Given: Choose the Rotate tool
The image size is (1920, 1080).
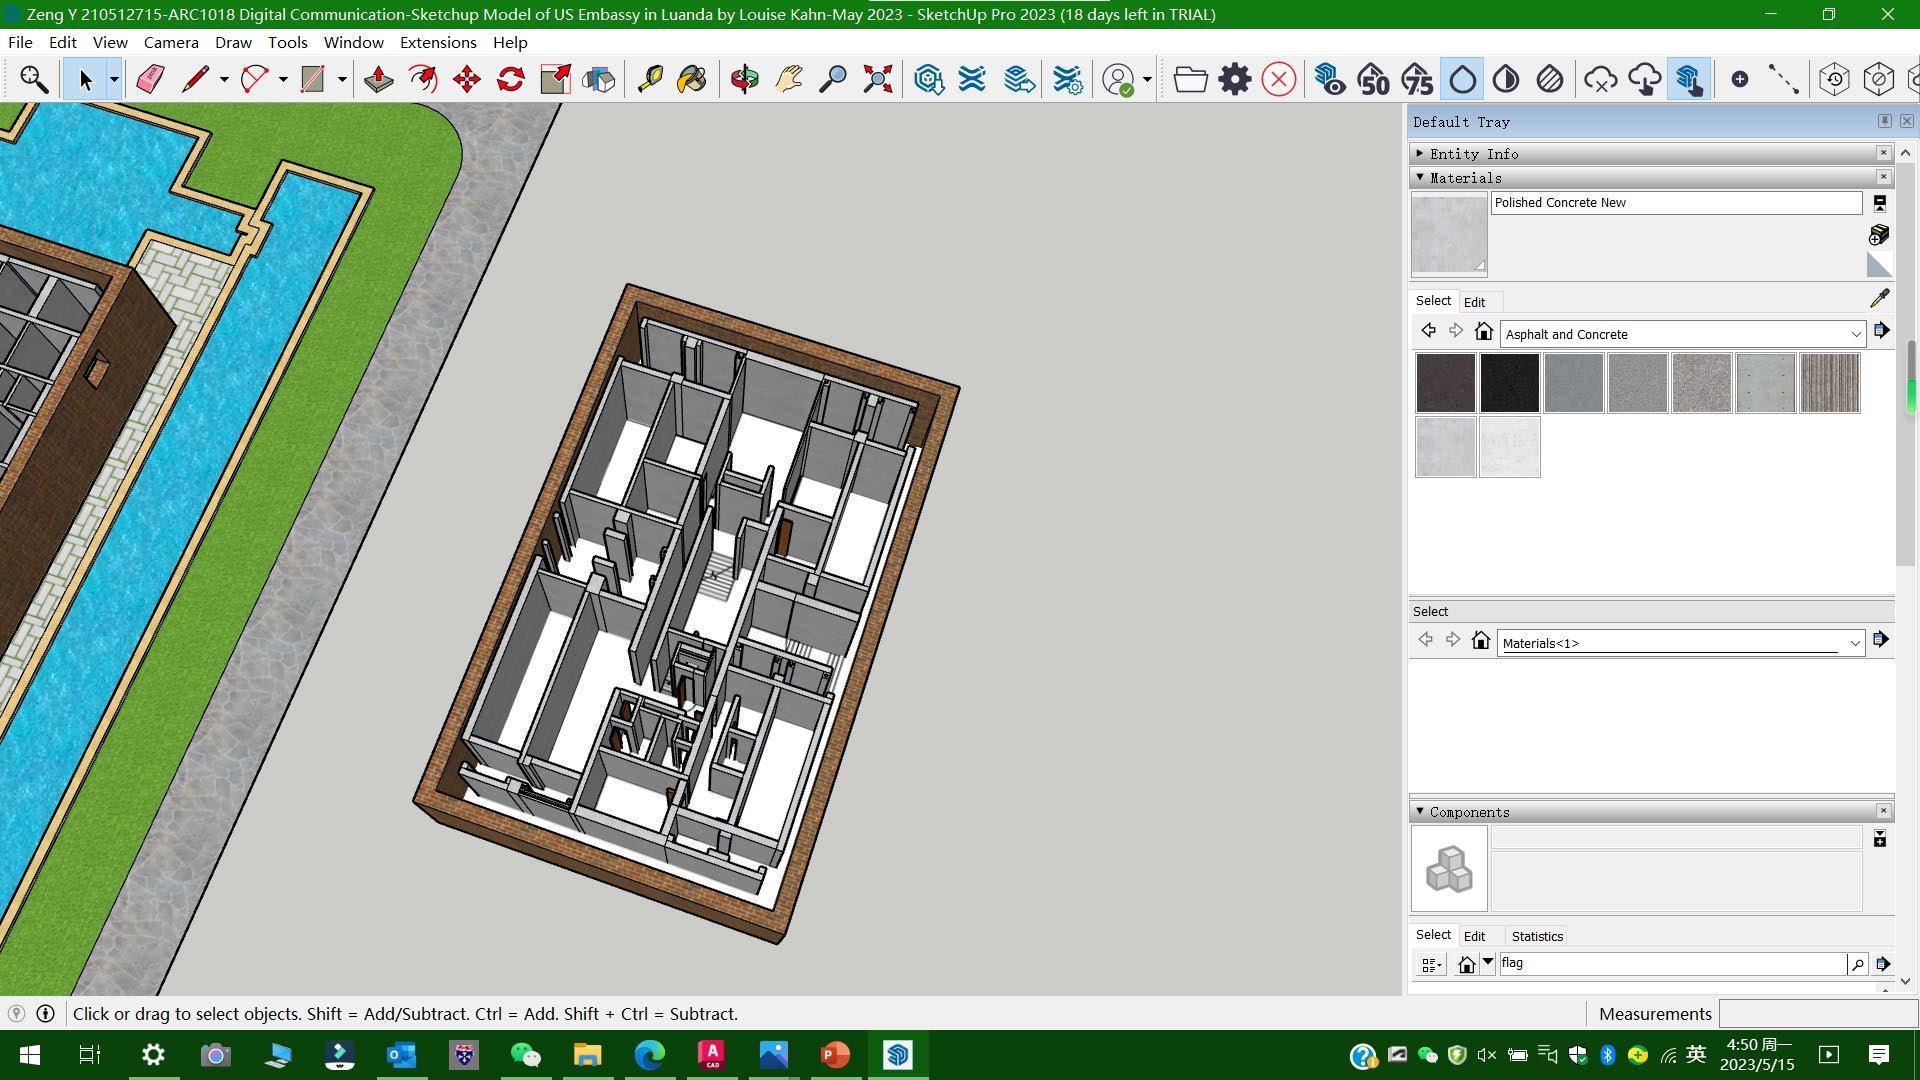Looking at the screenshot, I should (x=511, y=79).
